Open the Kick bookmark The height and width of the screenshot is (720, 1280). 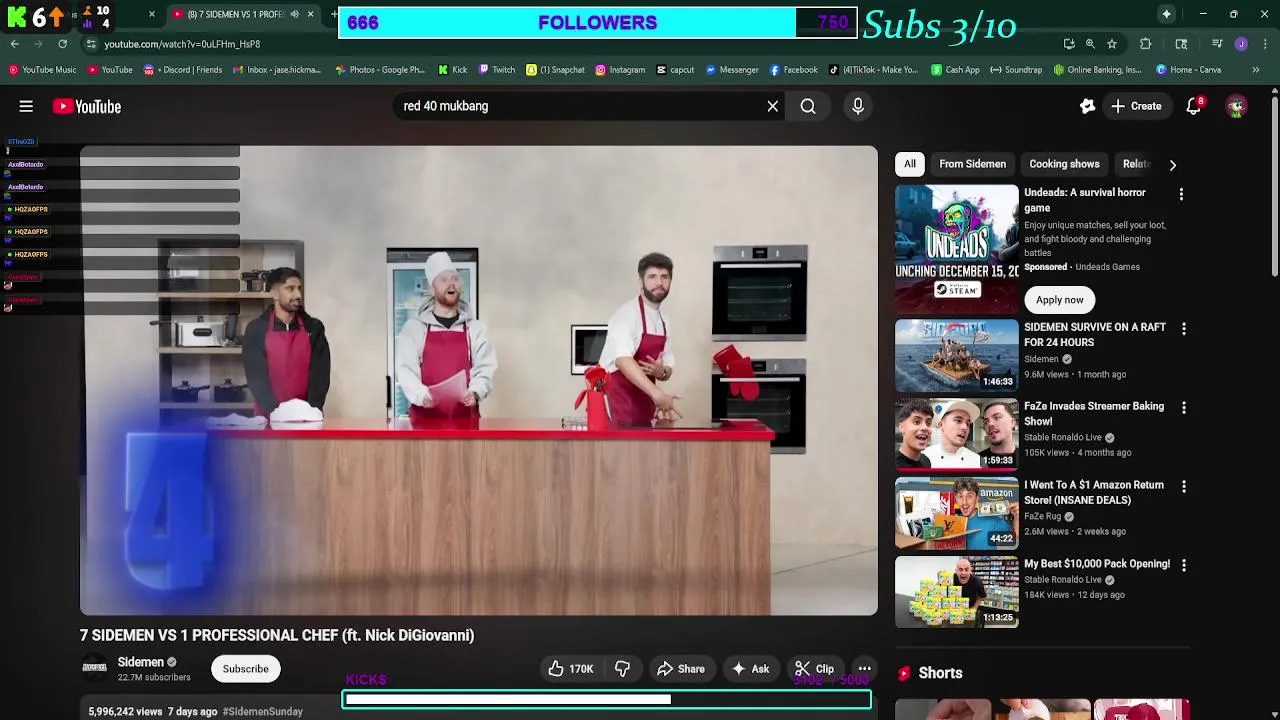[x=453, y=70]
